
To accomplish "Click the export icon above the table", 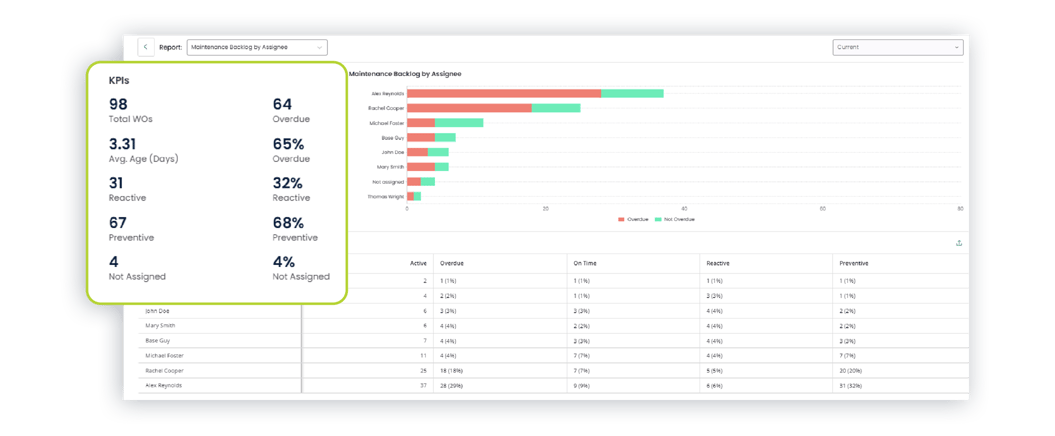I will click(959, 243).
